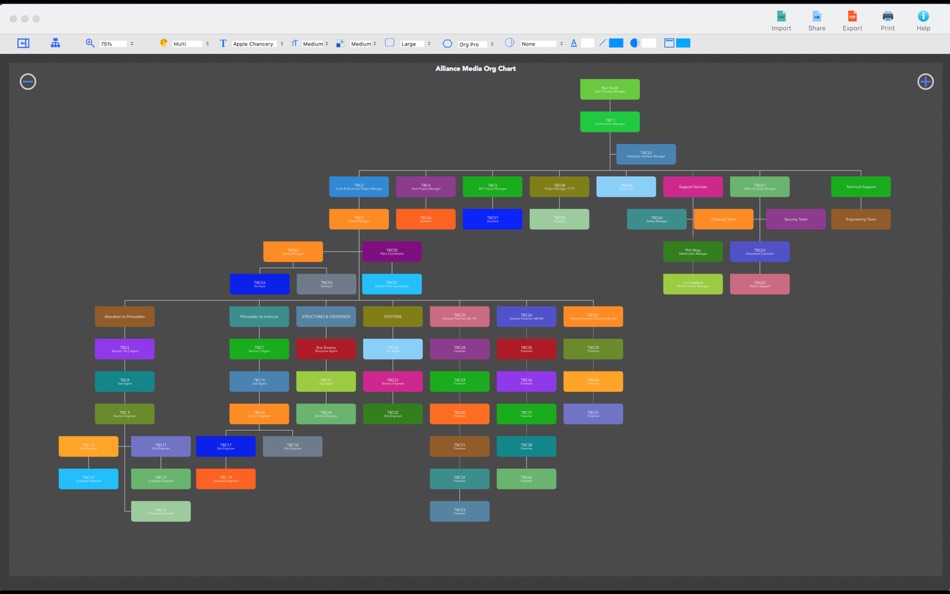Select the STATIONS node
Screen dimensions: 950x594
[x=393, y=316]
